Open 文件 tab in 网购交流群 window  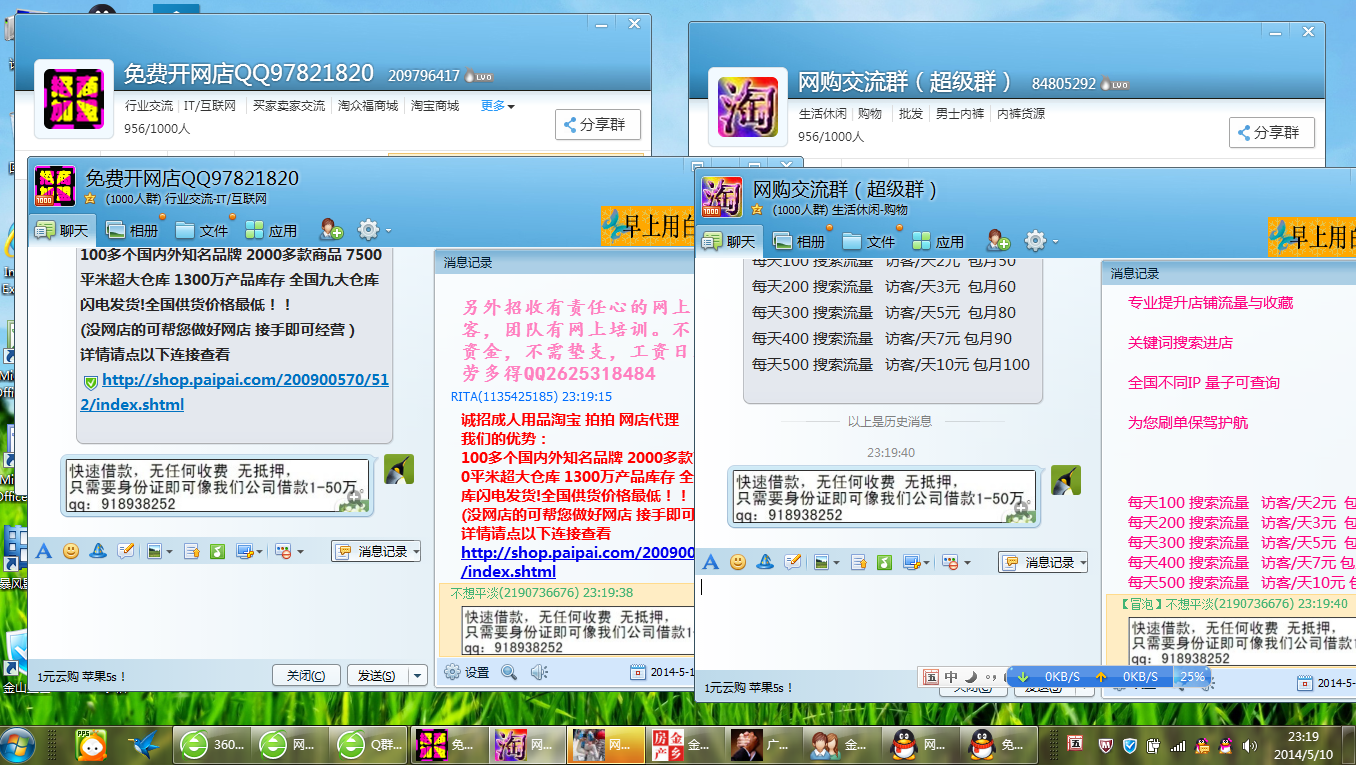(868, 241)
